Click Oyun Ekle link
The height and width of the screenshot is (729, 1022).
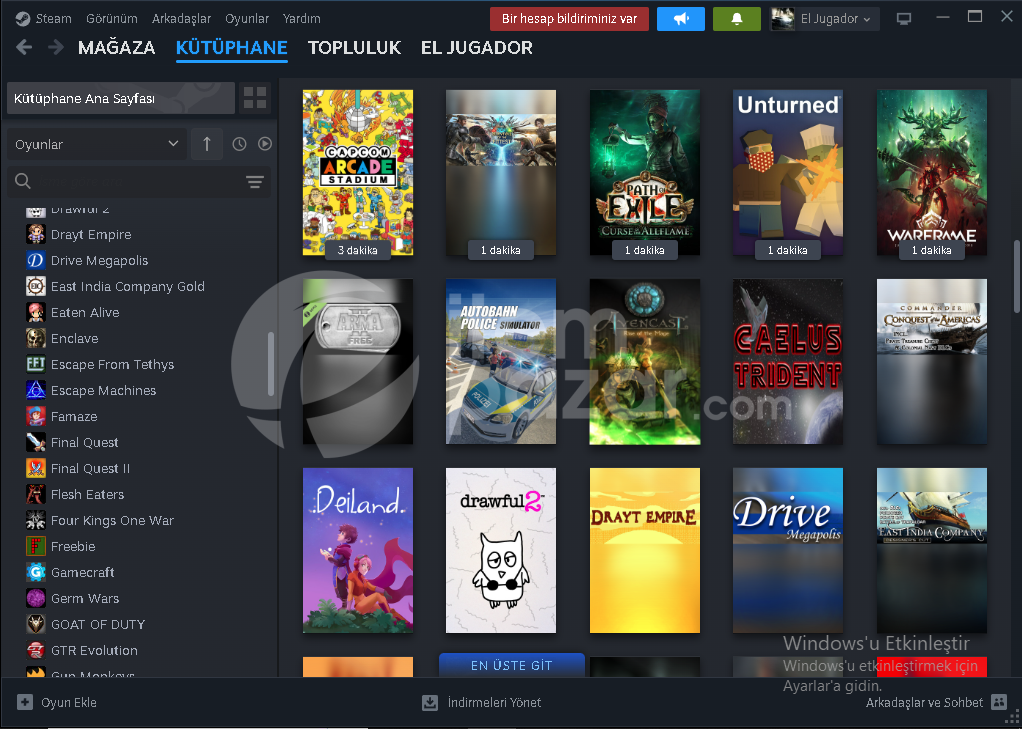tap(68, 702)
